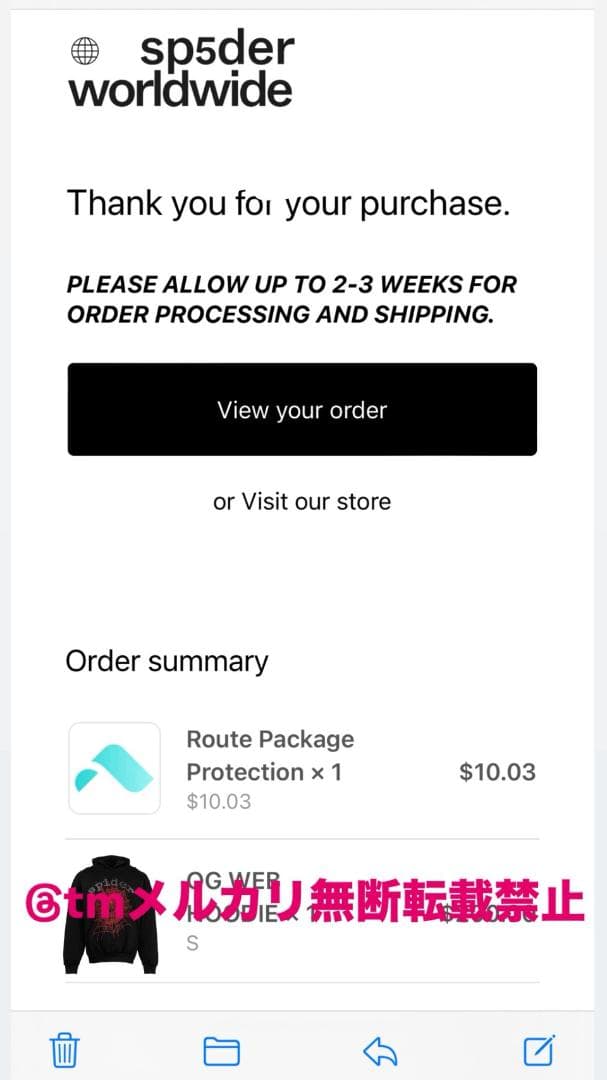Click the hoodie size S label
This screenshot has width=607, height=1080.
tap(193, 943)
